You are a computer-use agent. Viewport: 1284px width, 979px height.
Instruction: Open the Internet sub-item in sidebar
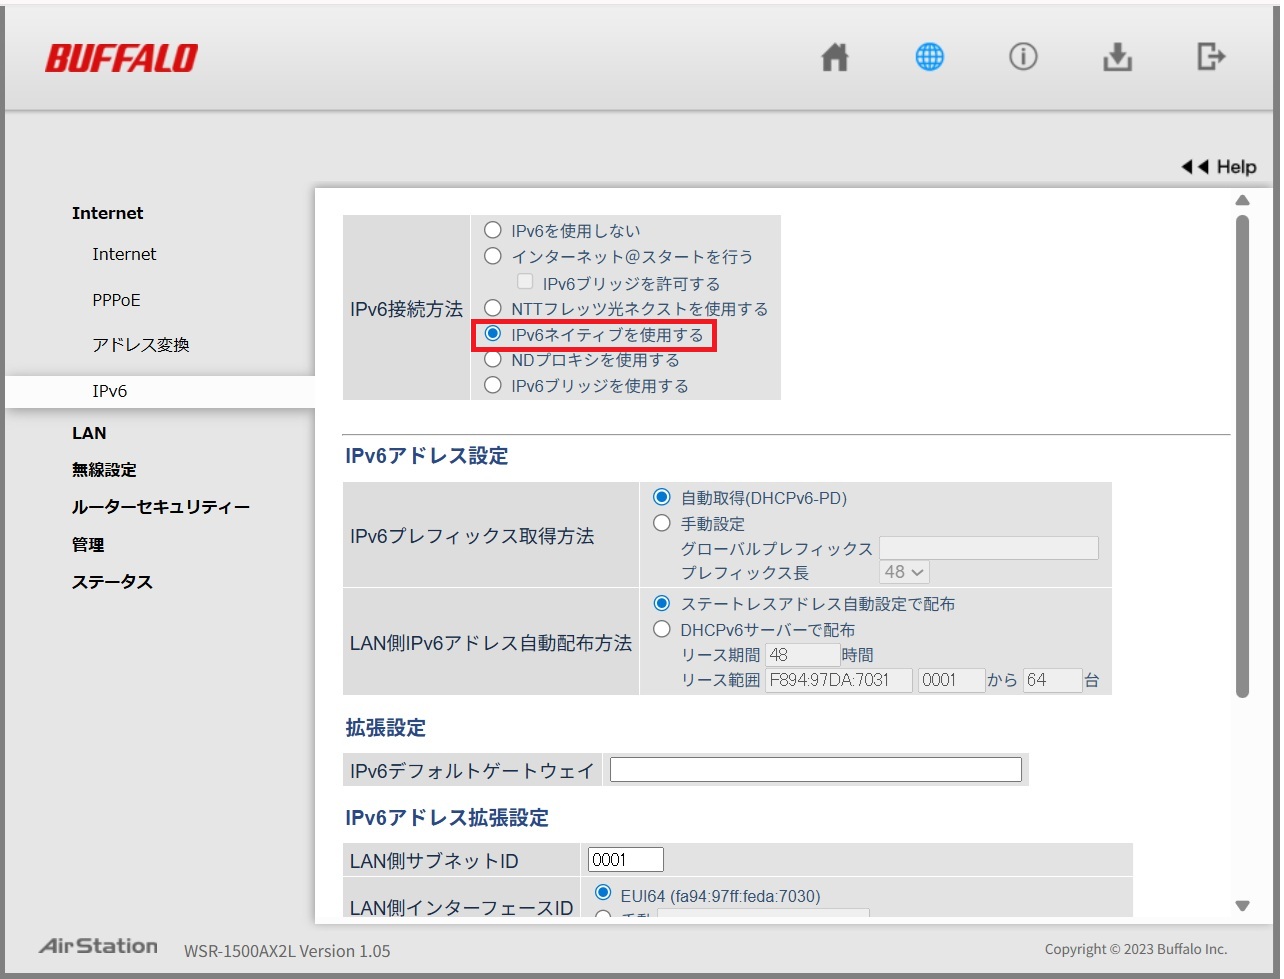(124, 254)
